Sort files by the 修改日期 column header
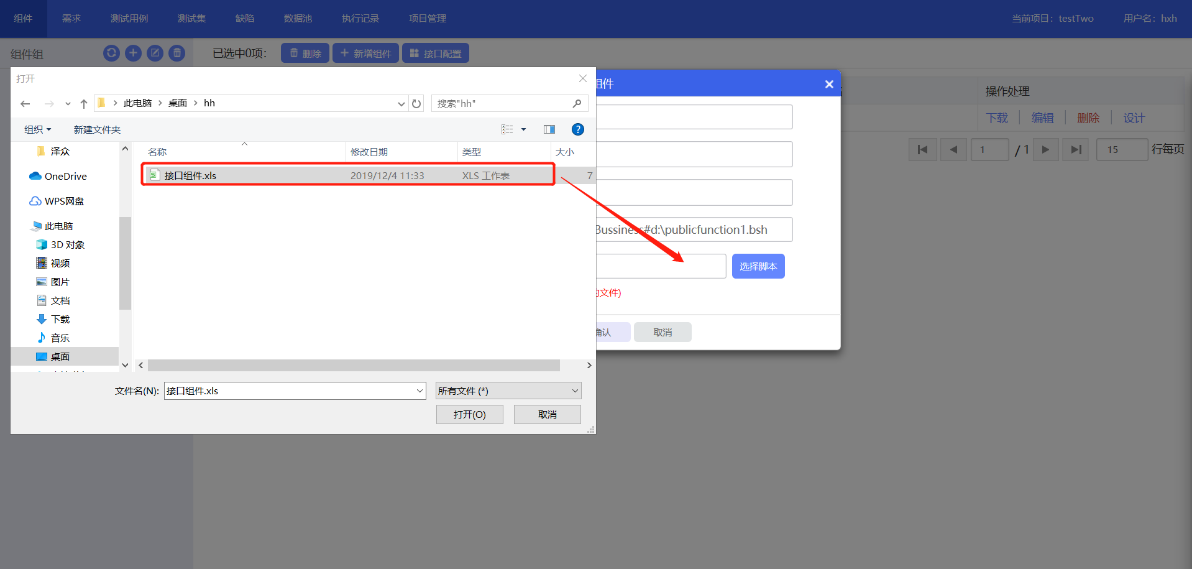1192x569 pixels. [369, 152]
